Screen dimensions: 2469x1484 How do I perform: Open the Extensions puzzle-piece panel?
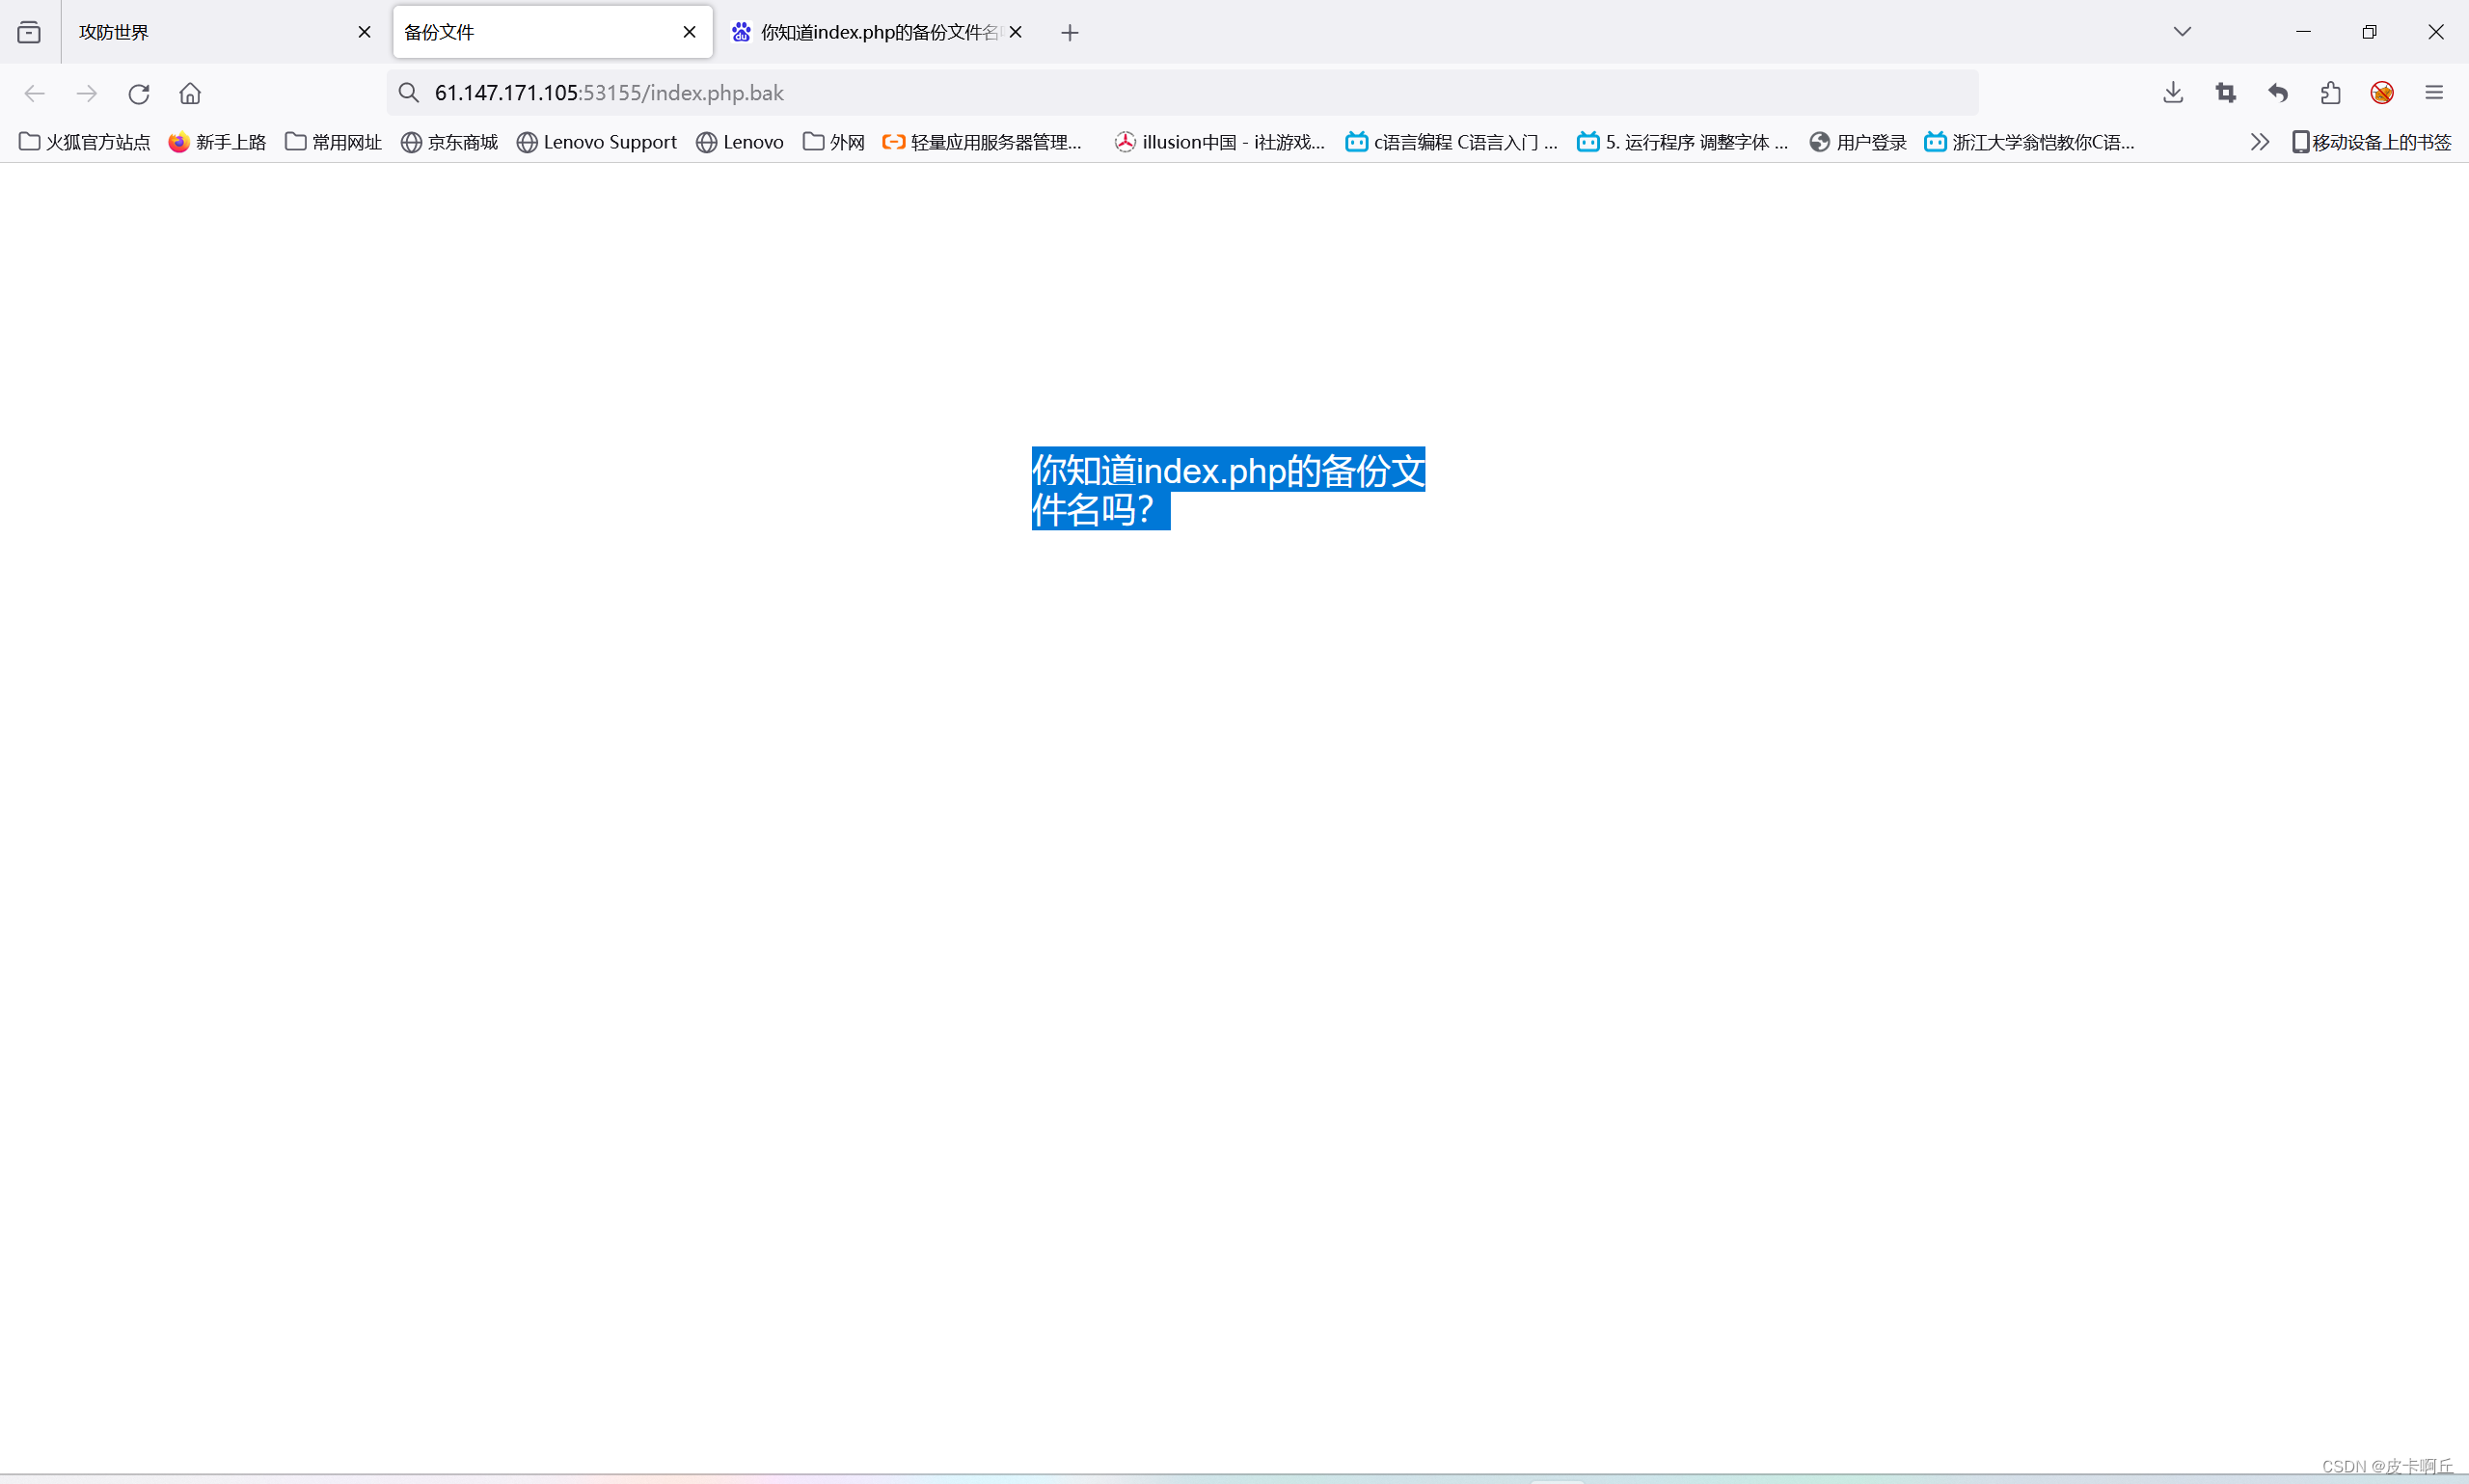(x=2331, y=93)
